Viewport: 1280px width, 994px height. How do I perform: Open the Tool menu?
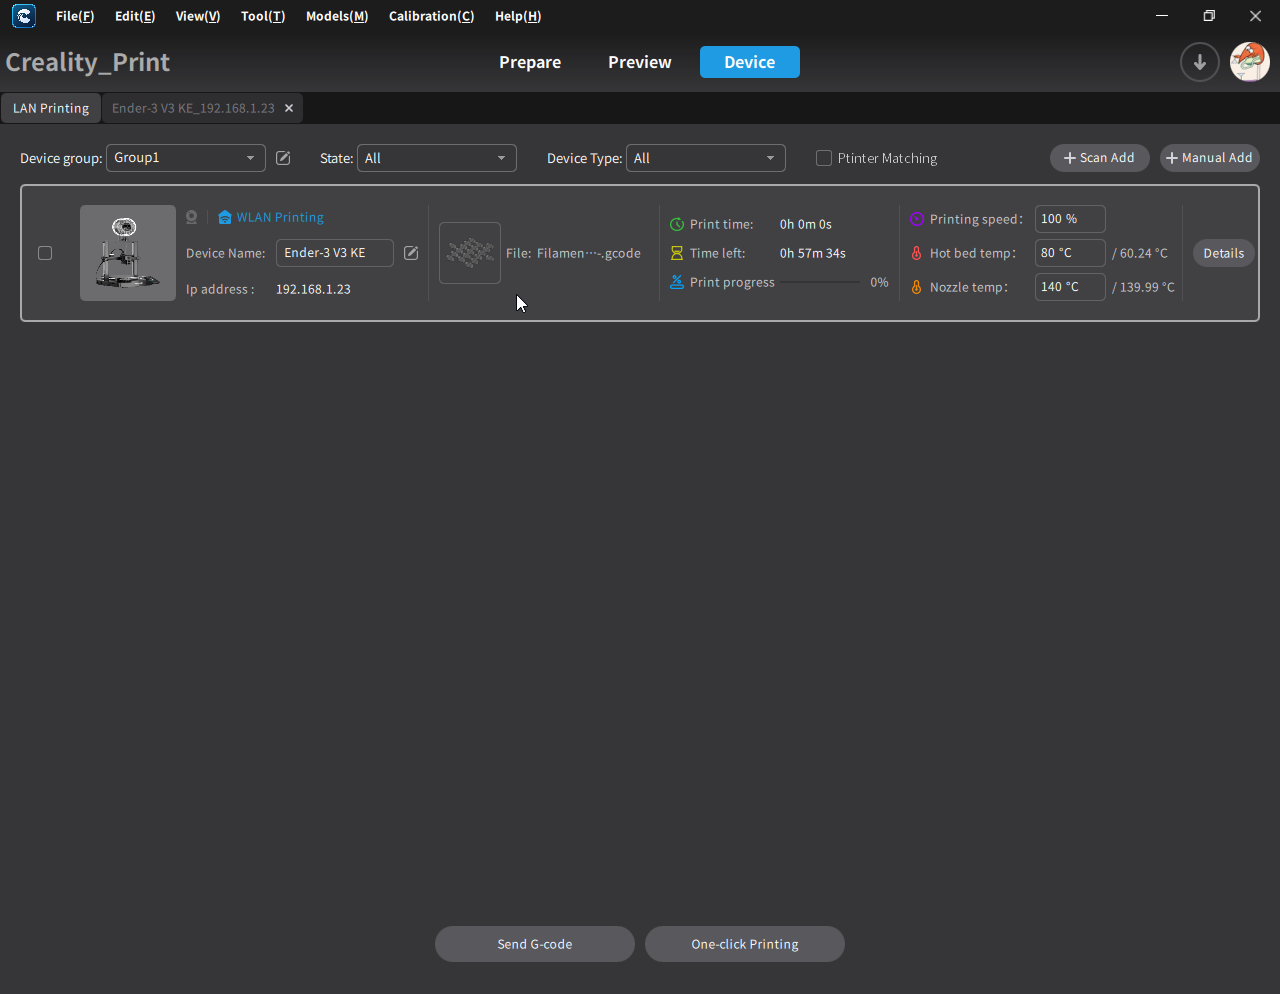(x=263, y=16)
